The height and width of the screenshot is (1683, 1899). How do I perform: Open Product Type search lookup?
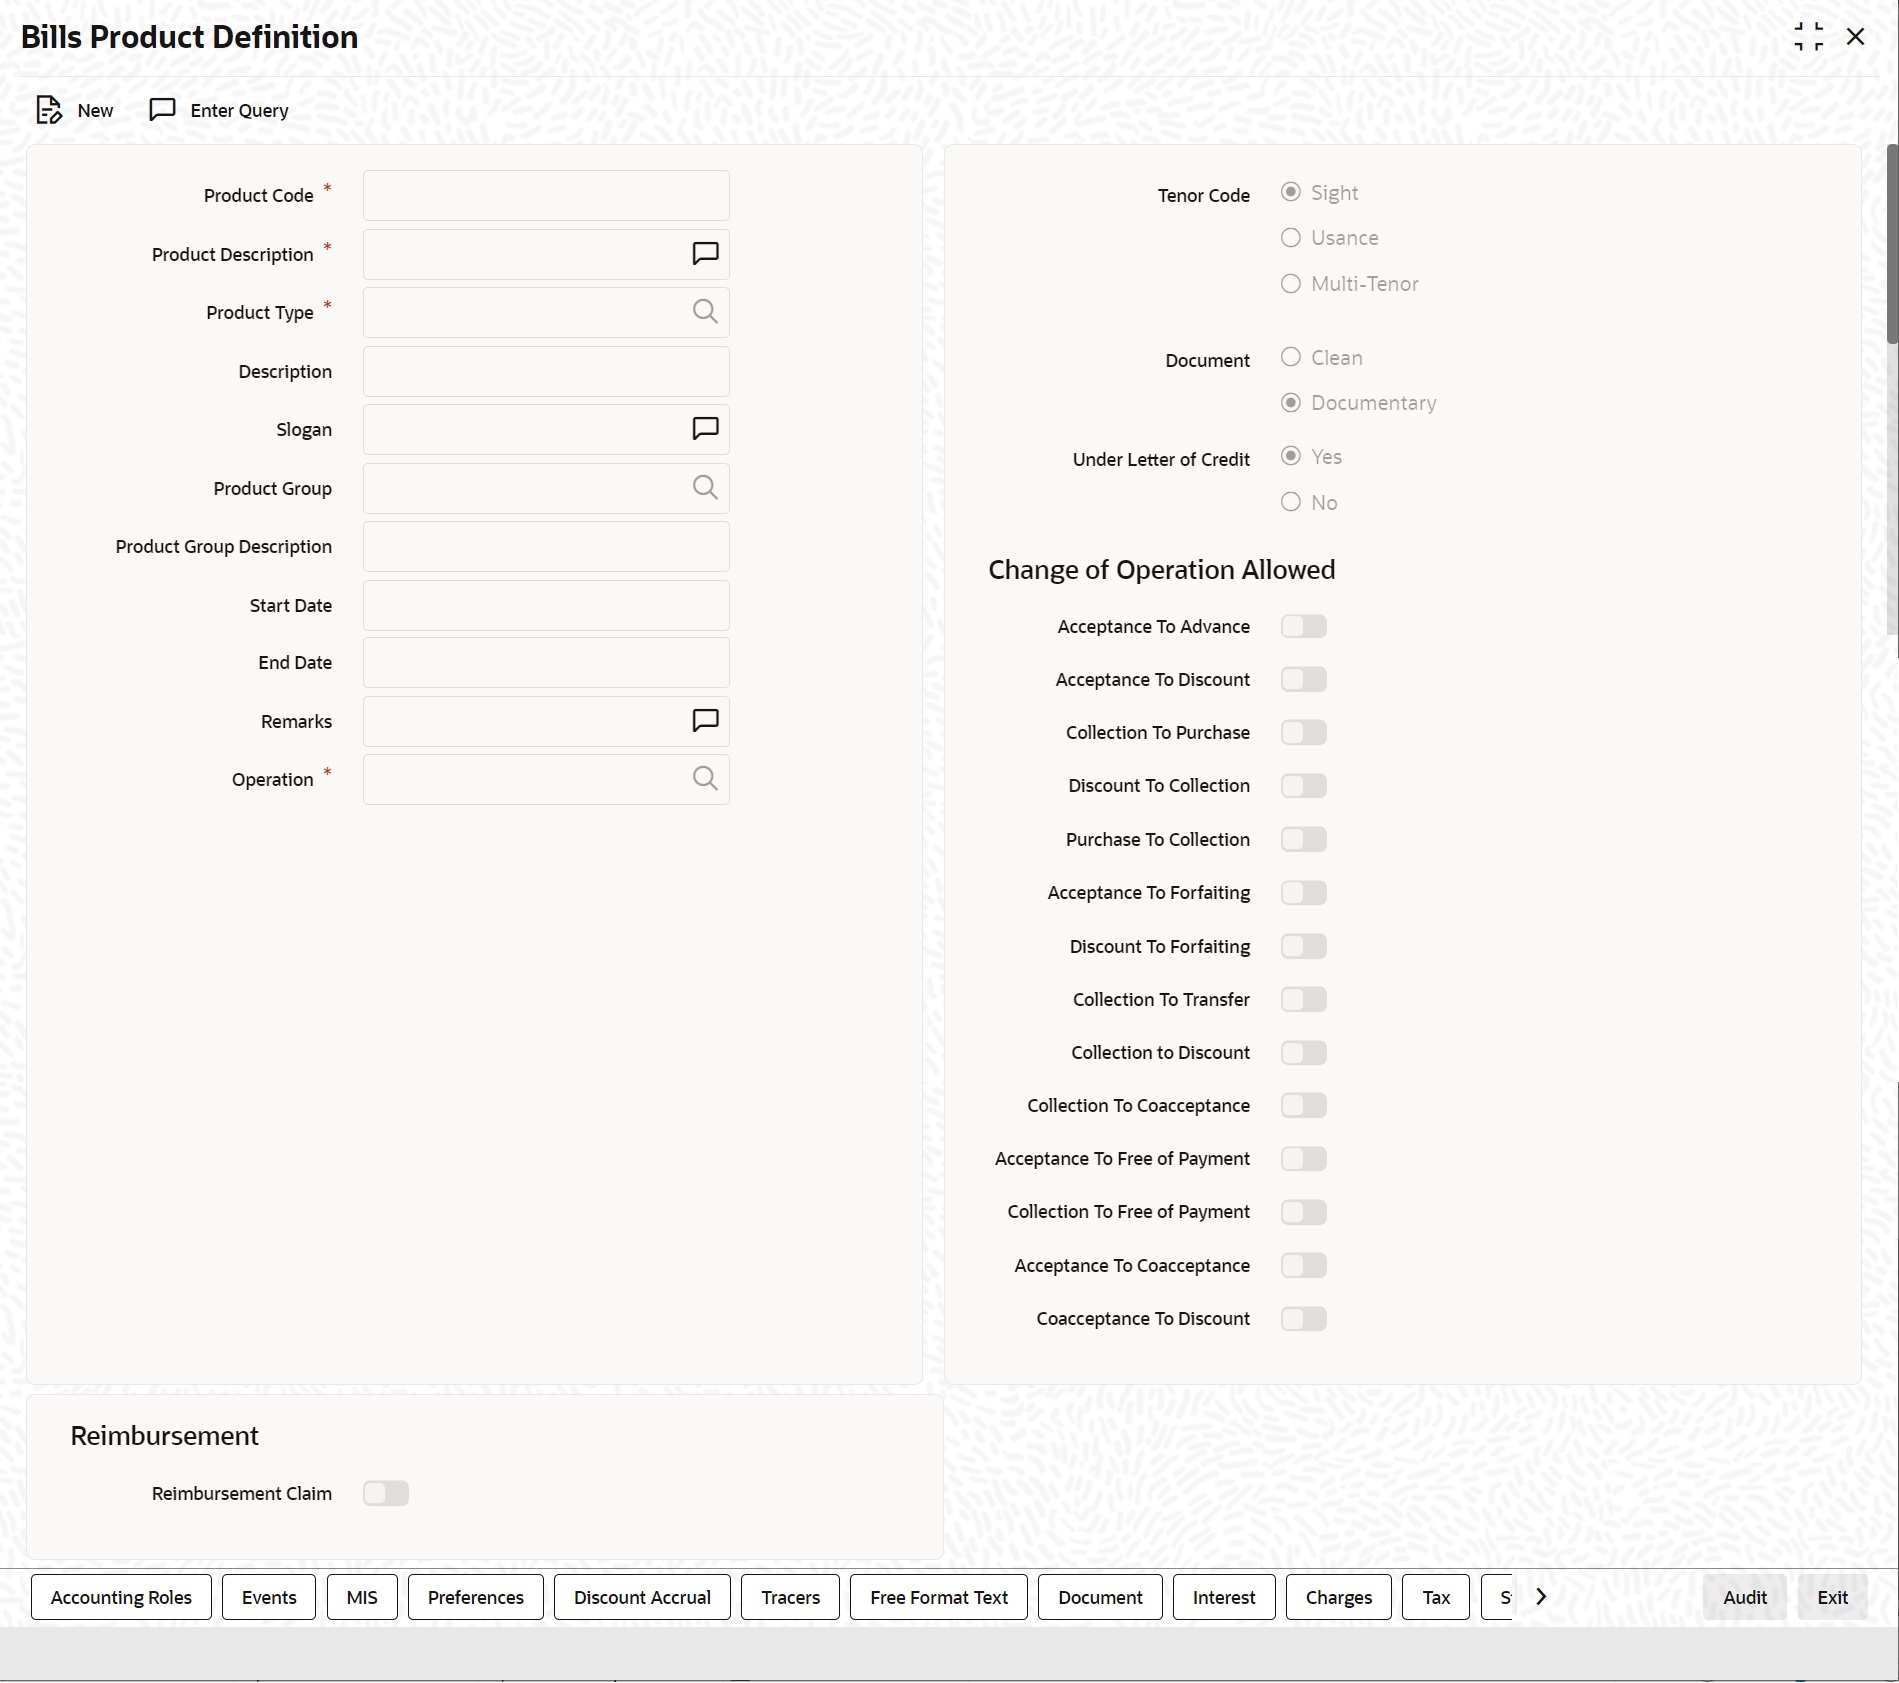click(x=705, y=312)
